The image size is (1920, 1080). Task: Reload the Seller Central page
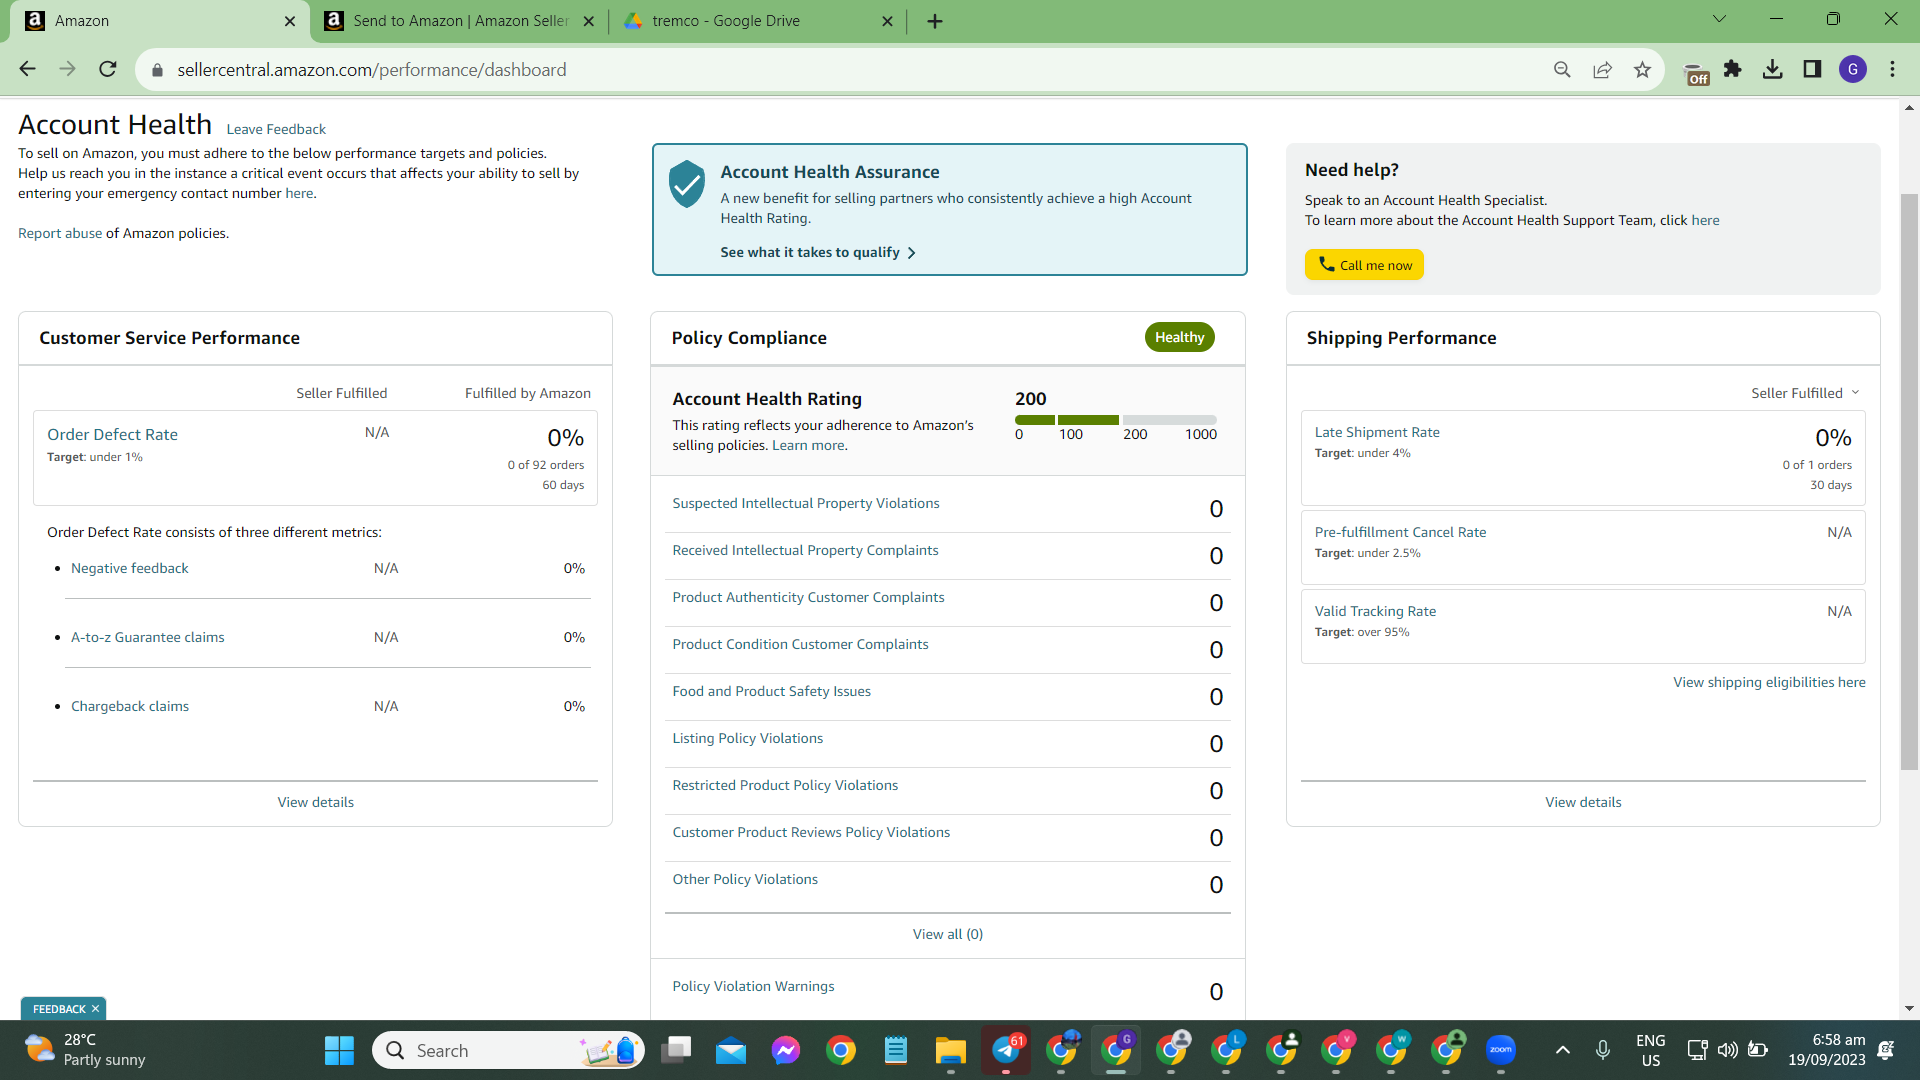pyautogui.click(x=108, y=69)
